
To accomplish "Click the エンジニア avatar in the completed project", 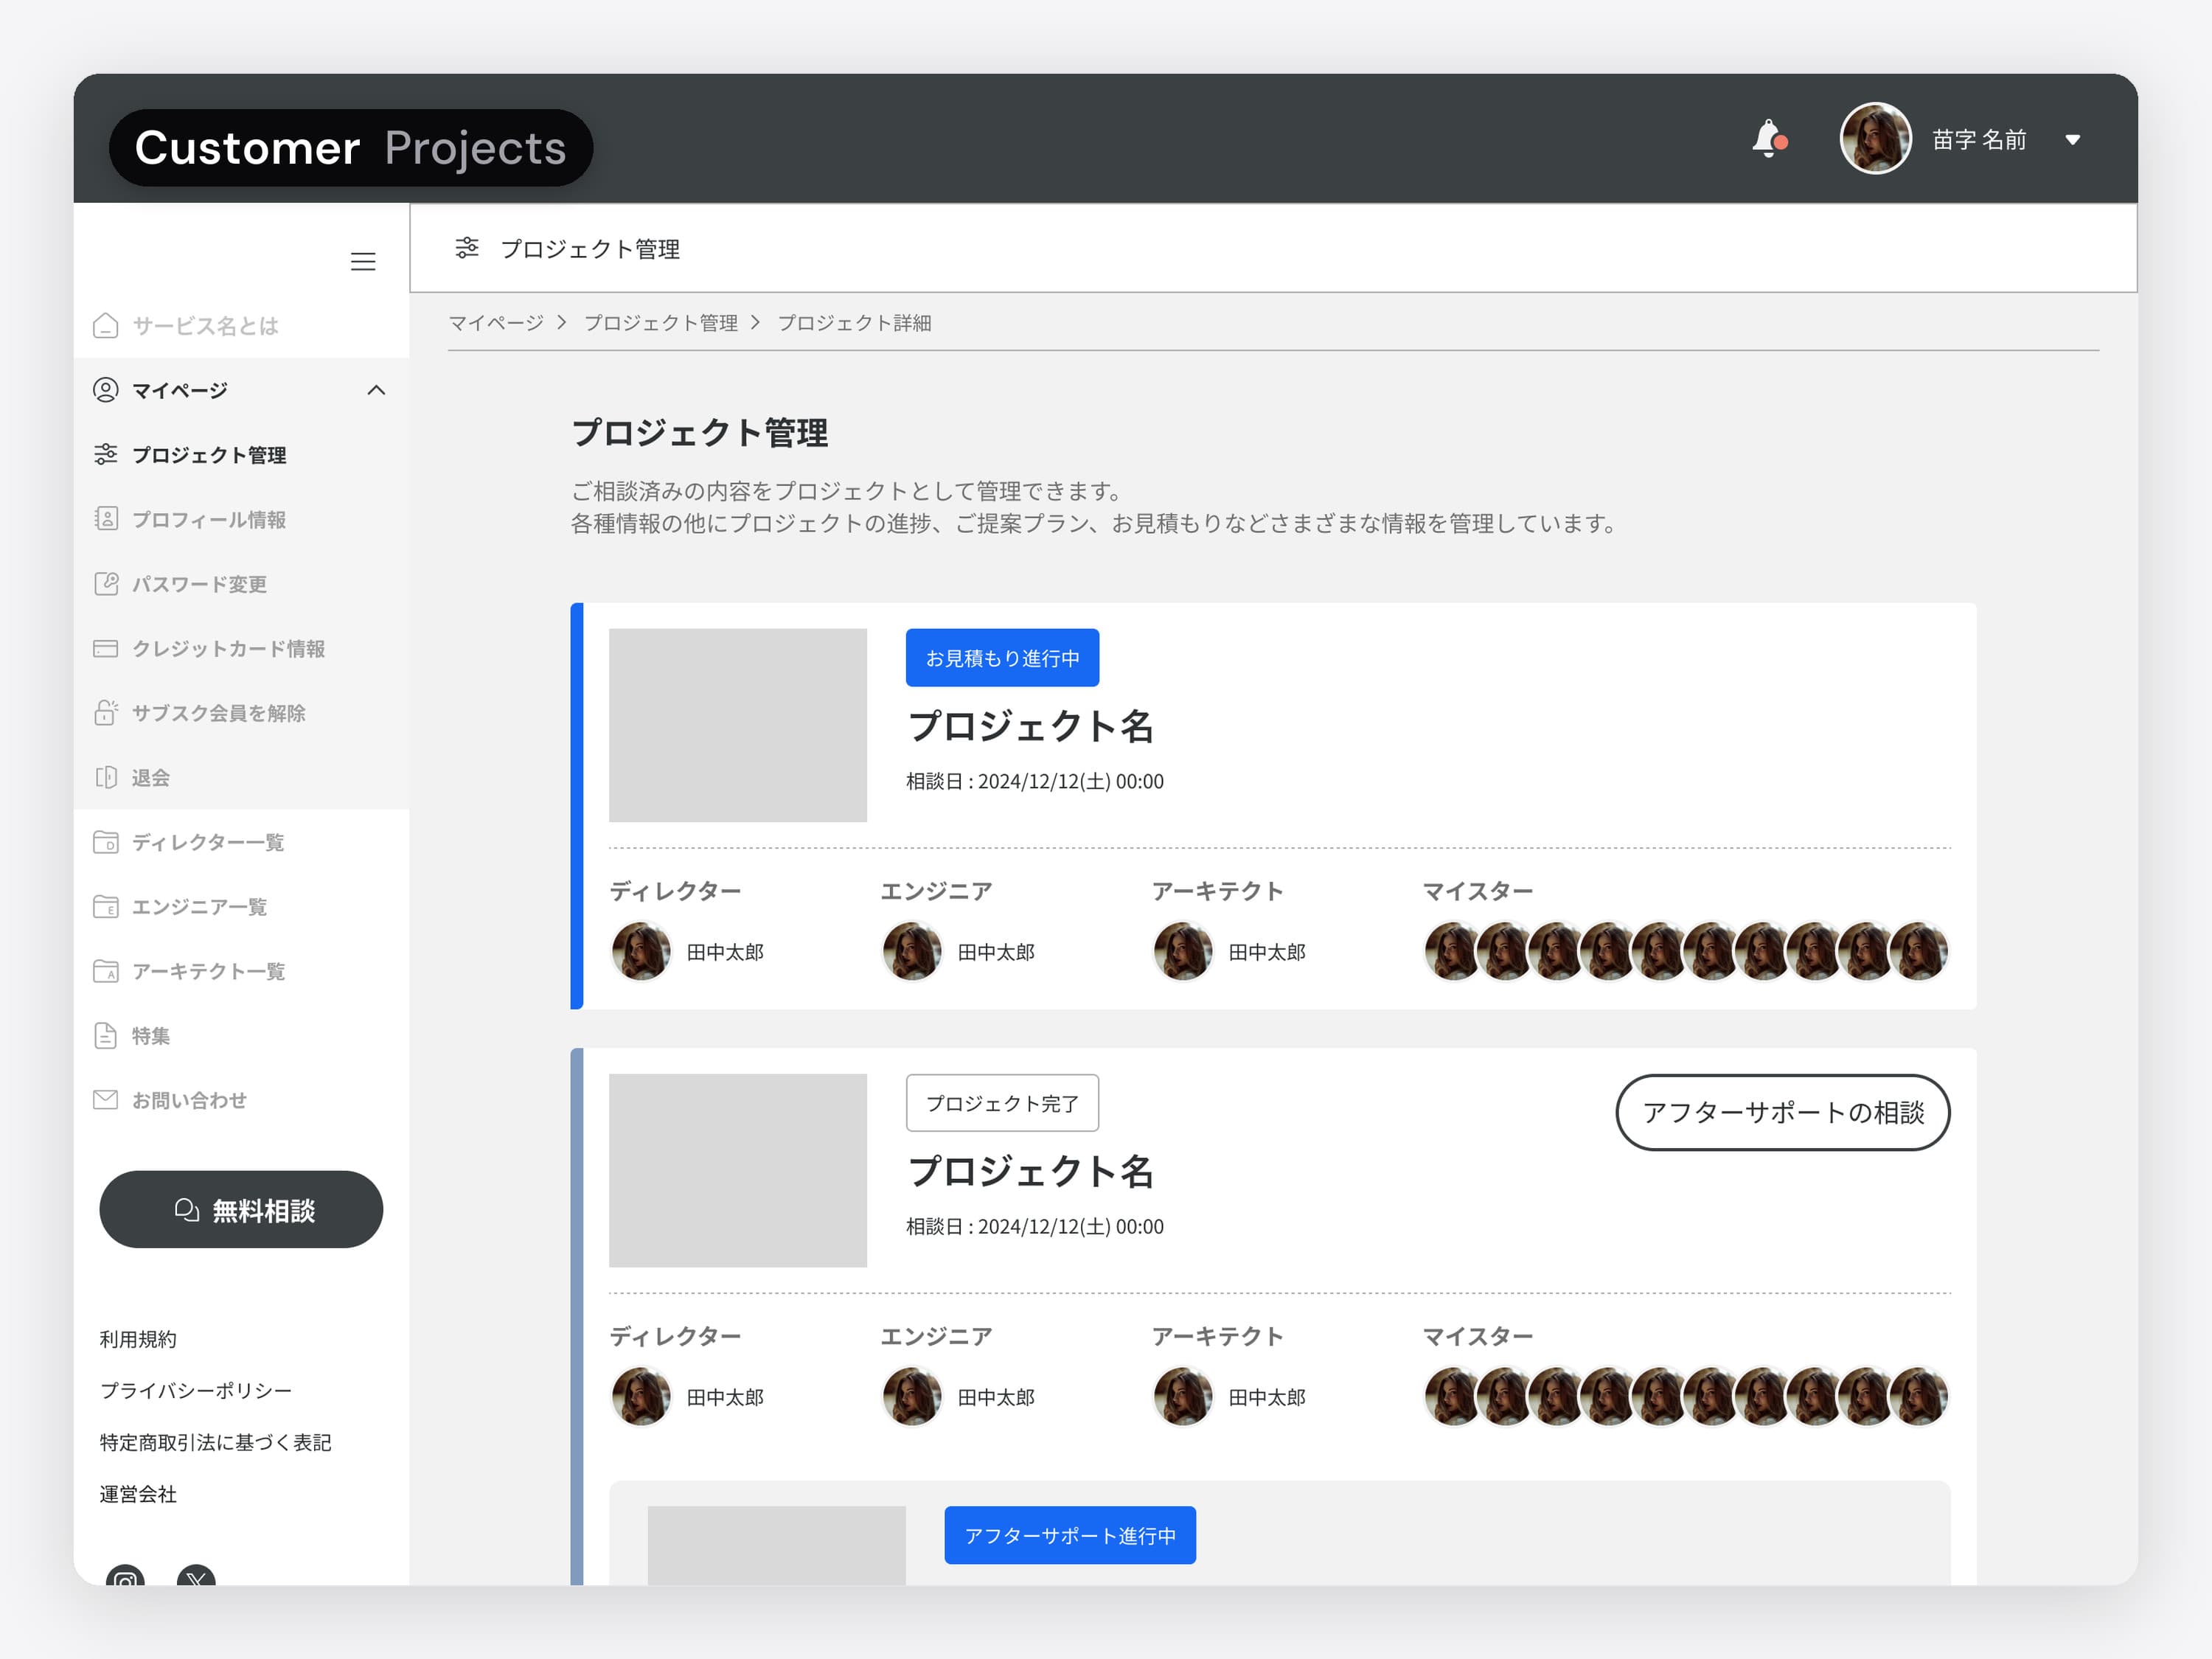I will 912,1397.
